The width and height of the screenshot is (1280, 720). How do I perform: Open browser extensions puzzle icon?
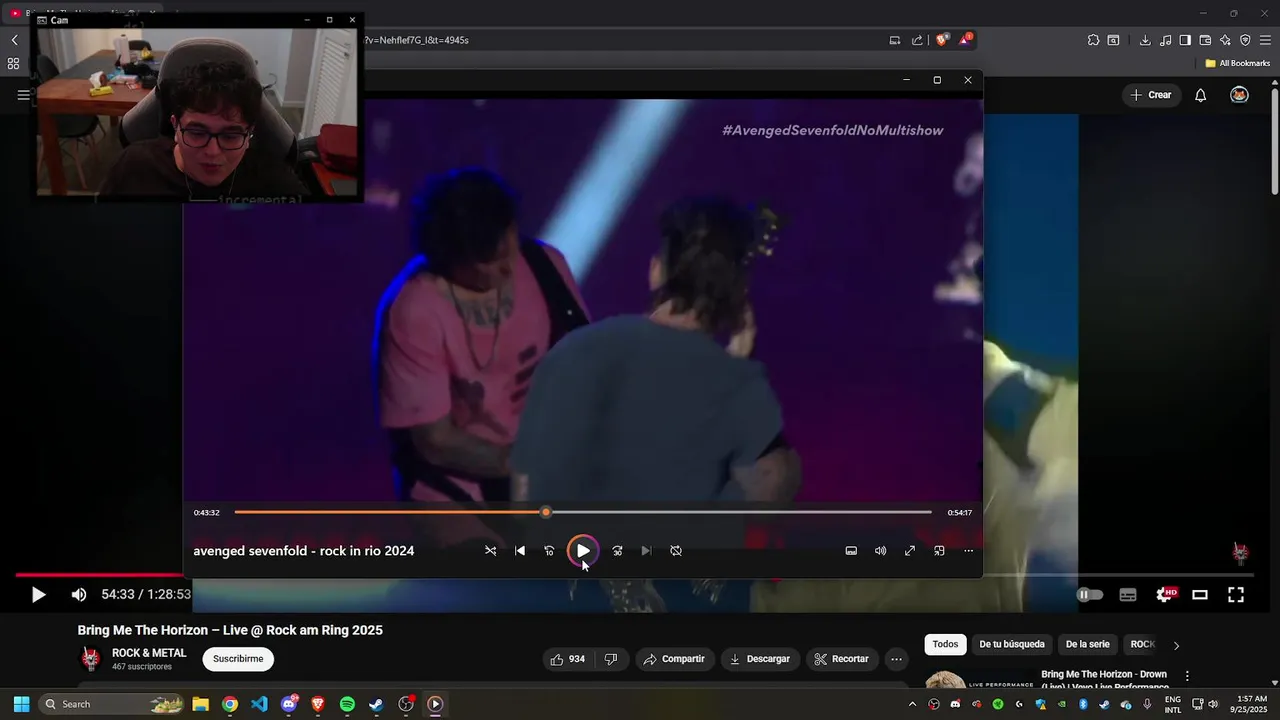(x=1093, y=40)
